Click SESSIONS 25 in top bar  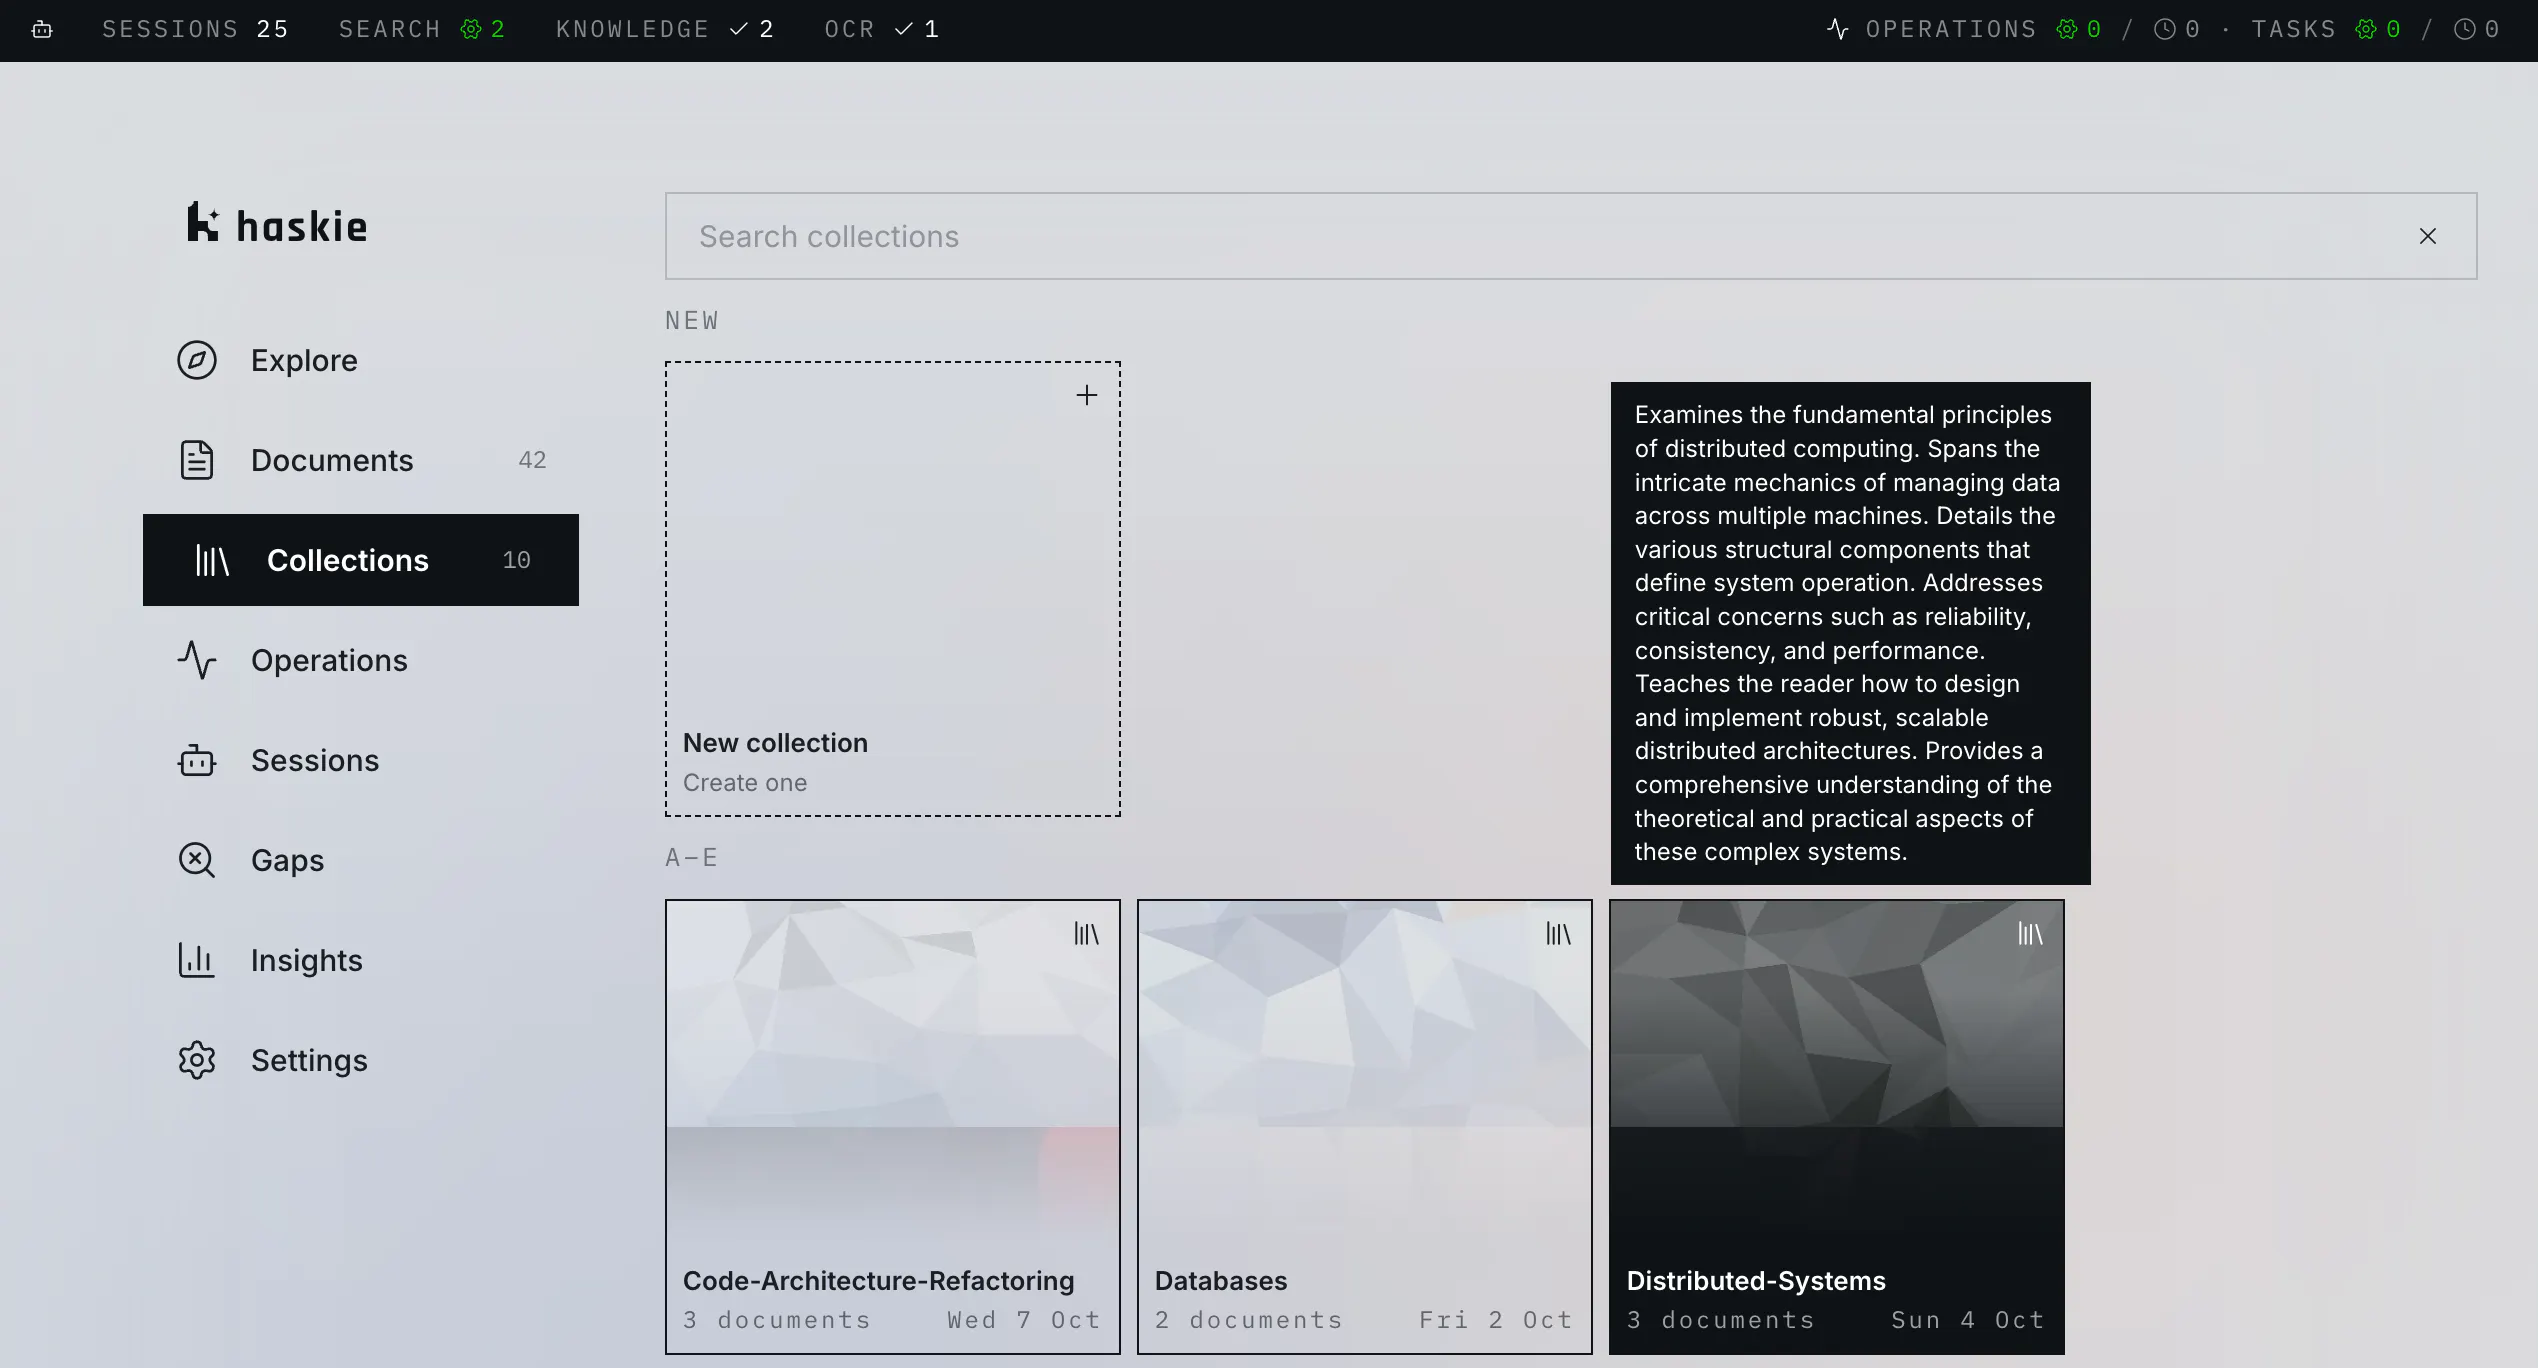click(x=196, y=29)
